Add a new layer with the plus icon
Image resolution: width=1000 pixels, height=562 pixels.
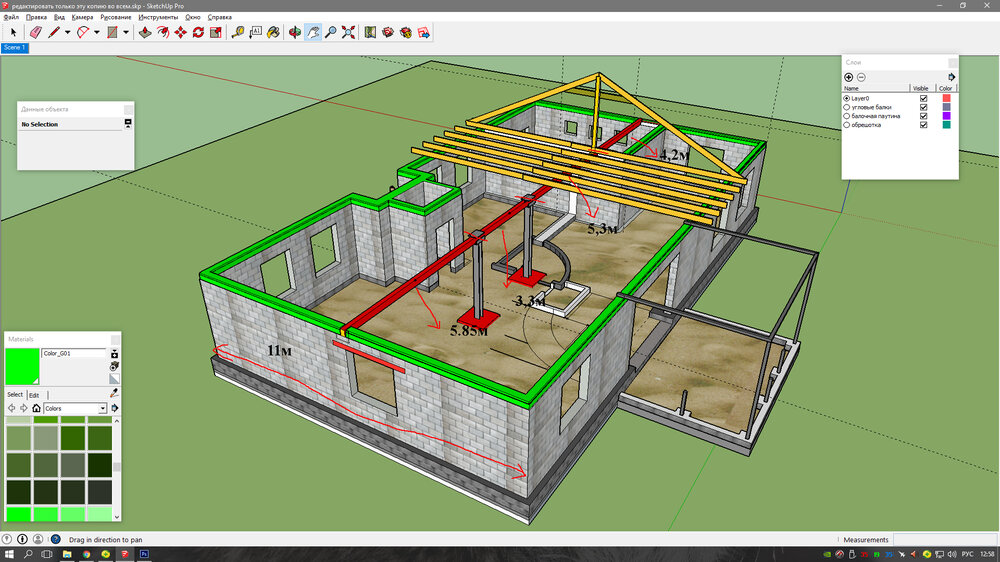click(x=849, y=77)
